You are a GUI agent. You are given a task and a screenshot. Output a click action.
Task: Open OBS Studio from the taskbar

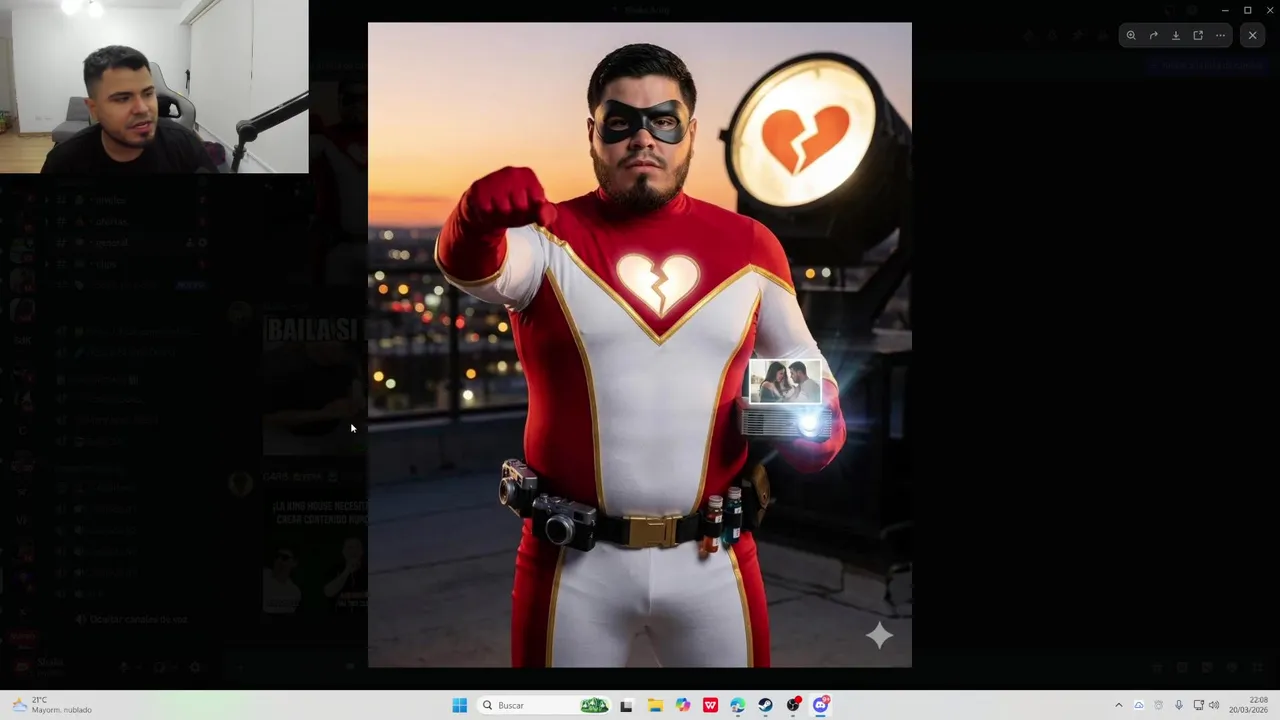pyautogui.click(x=793, y=705)
